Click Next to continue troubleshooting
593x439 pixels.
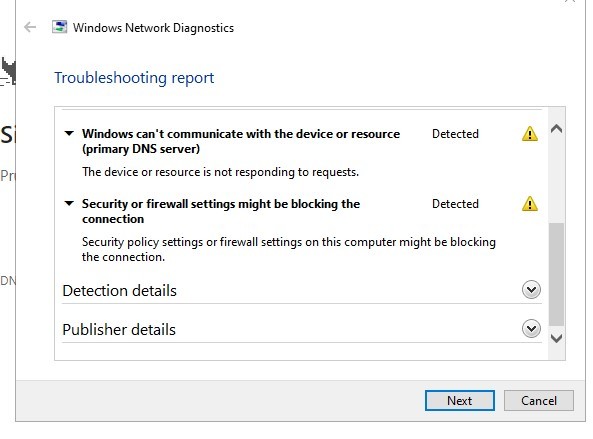click(x=459, y=400)
